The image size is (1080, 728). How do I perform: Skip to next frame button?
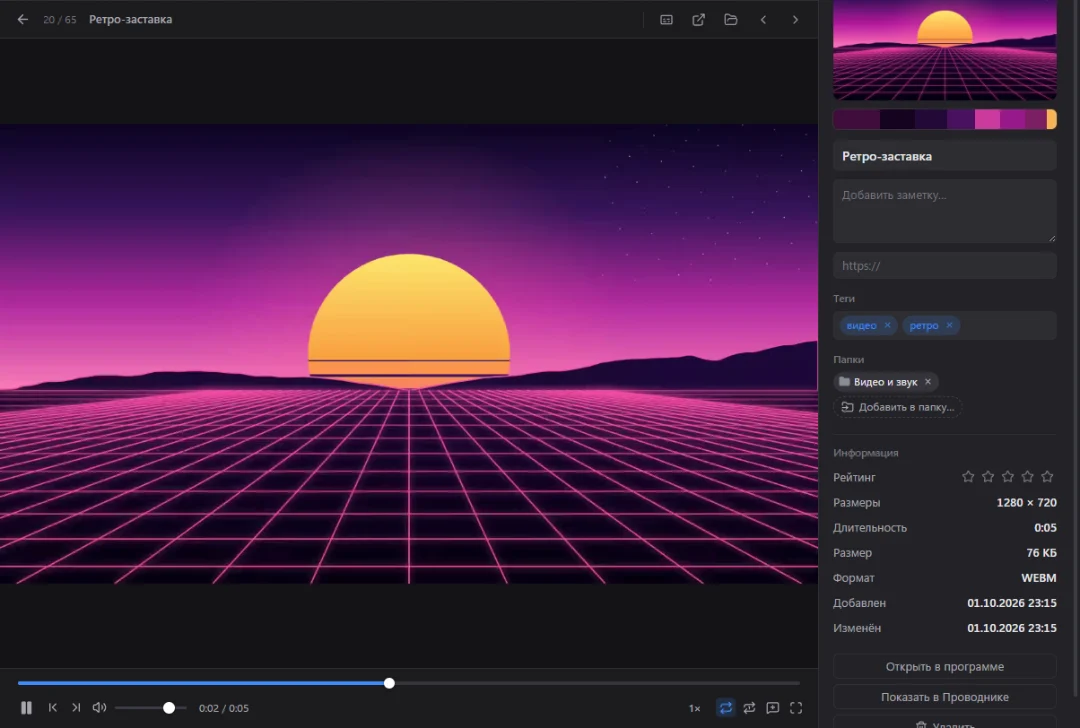tap(76, 707)
